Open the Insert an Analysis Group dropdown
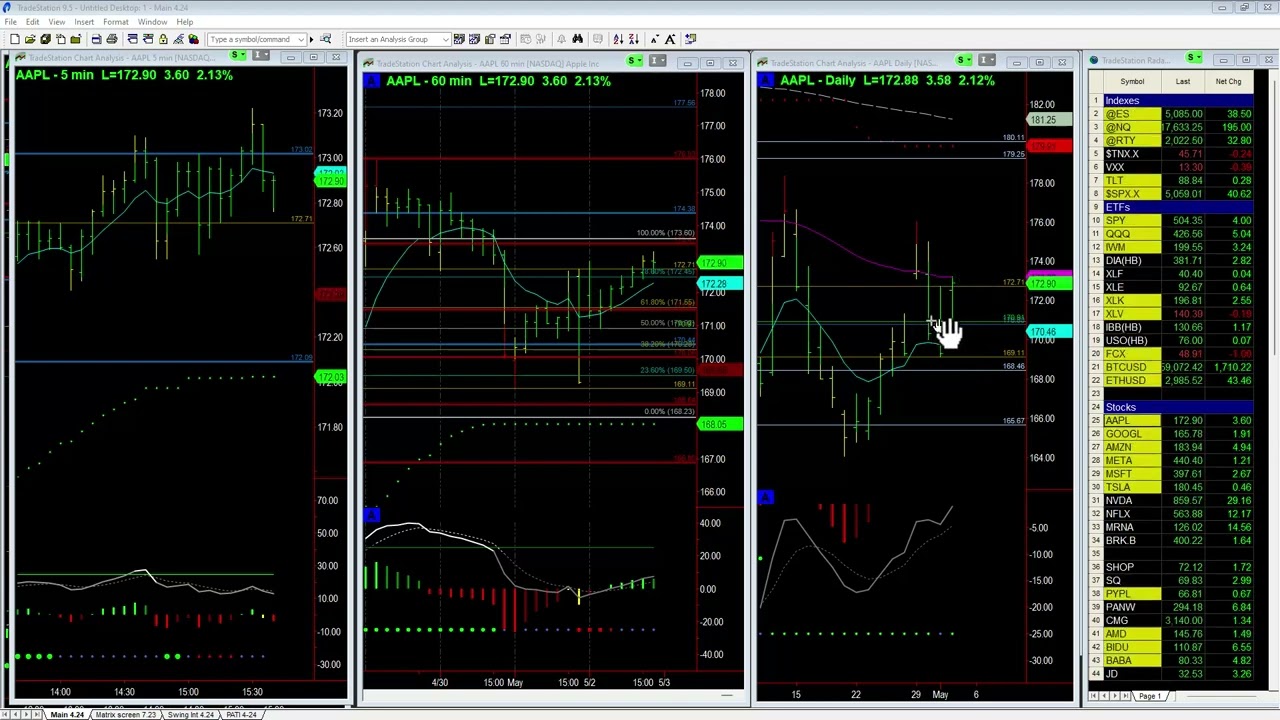The image size is (1280, 720). pyautogui.click(x=444, y=39)
